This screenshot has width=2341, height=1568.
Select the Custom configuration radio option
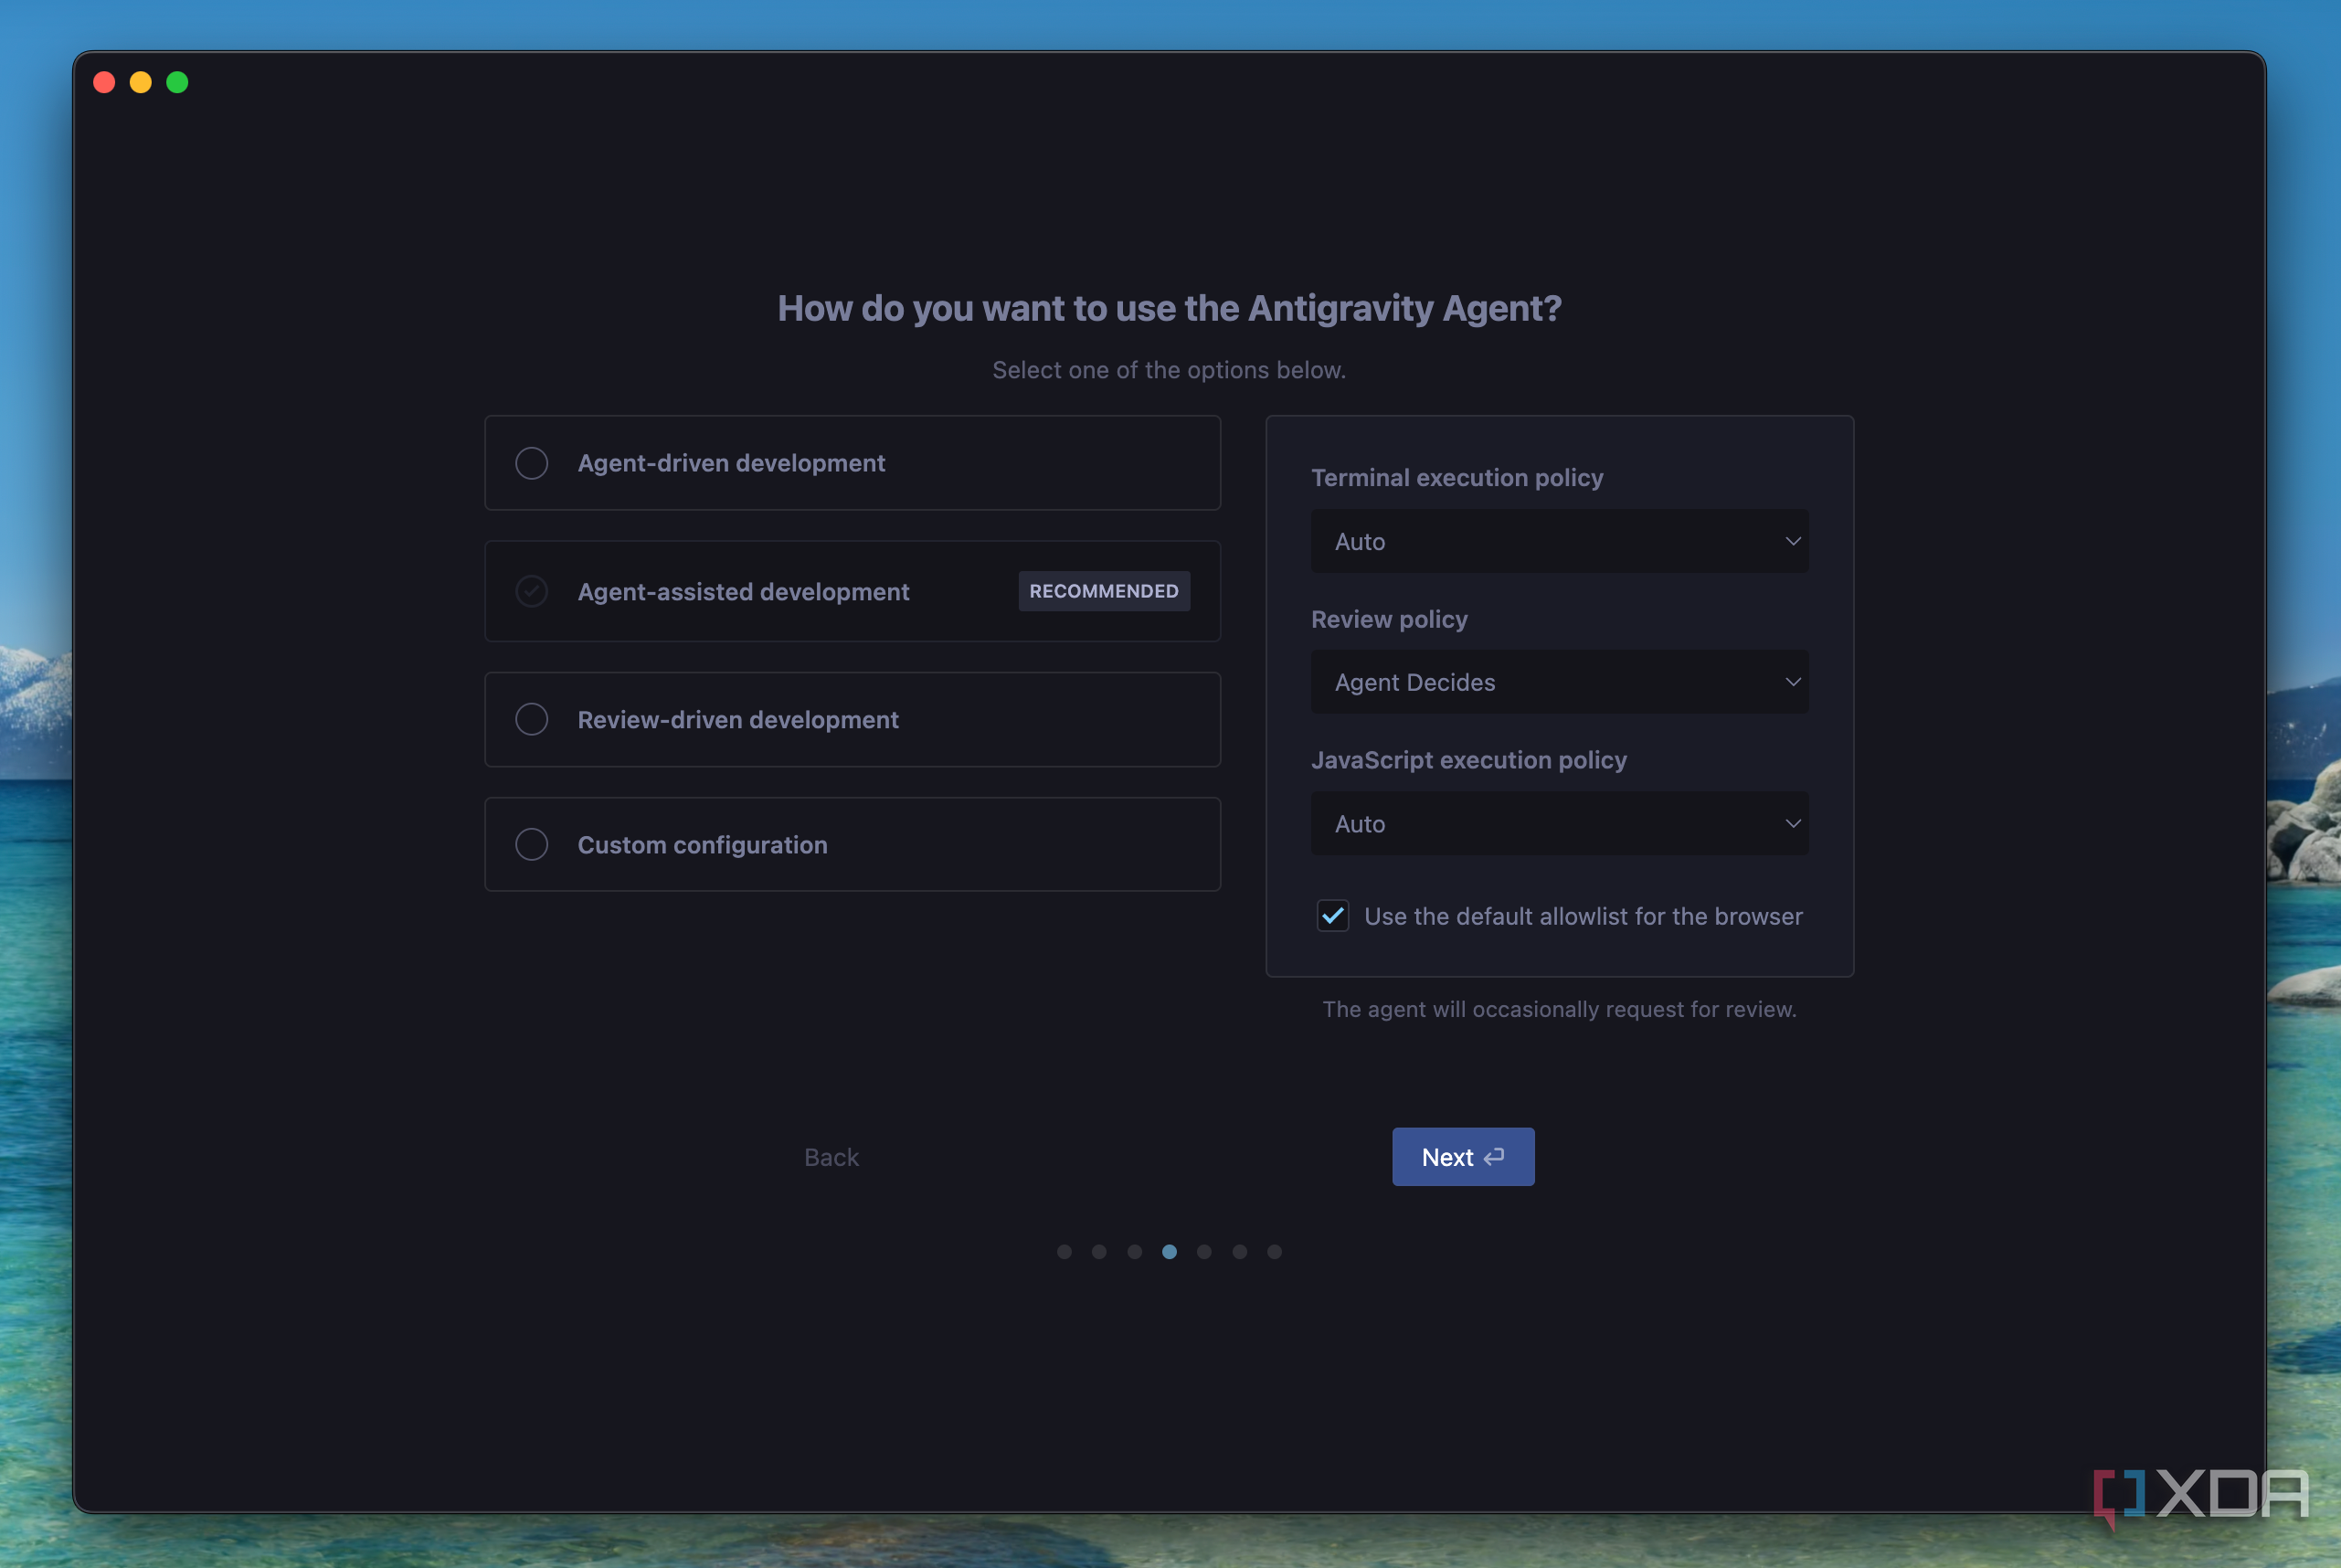531,844
